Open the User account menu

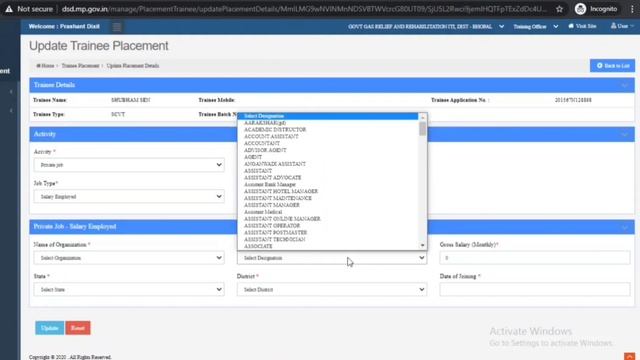[622, 26]
